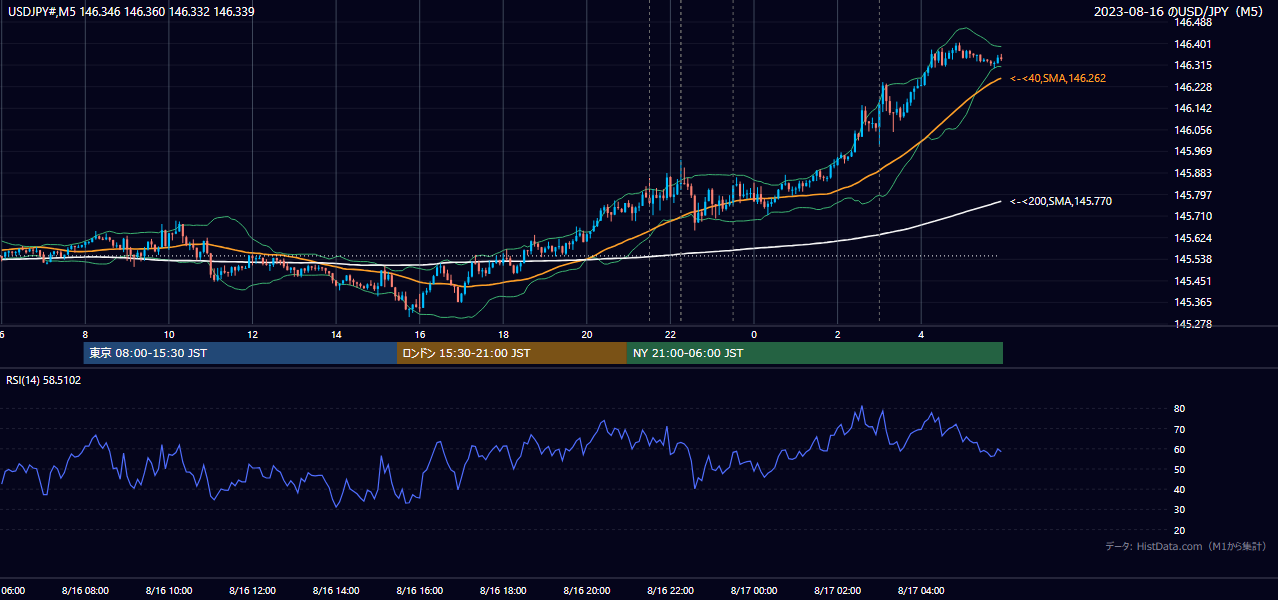Viewport: 1278px width, 600px height.
Task: Click hour label 12 under price chart
Action: point(253,334)
